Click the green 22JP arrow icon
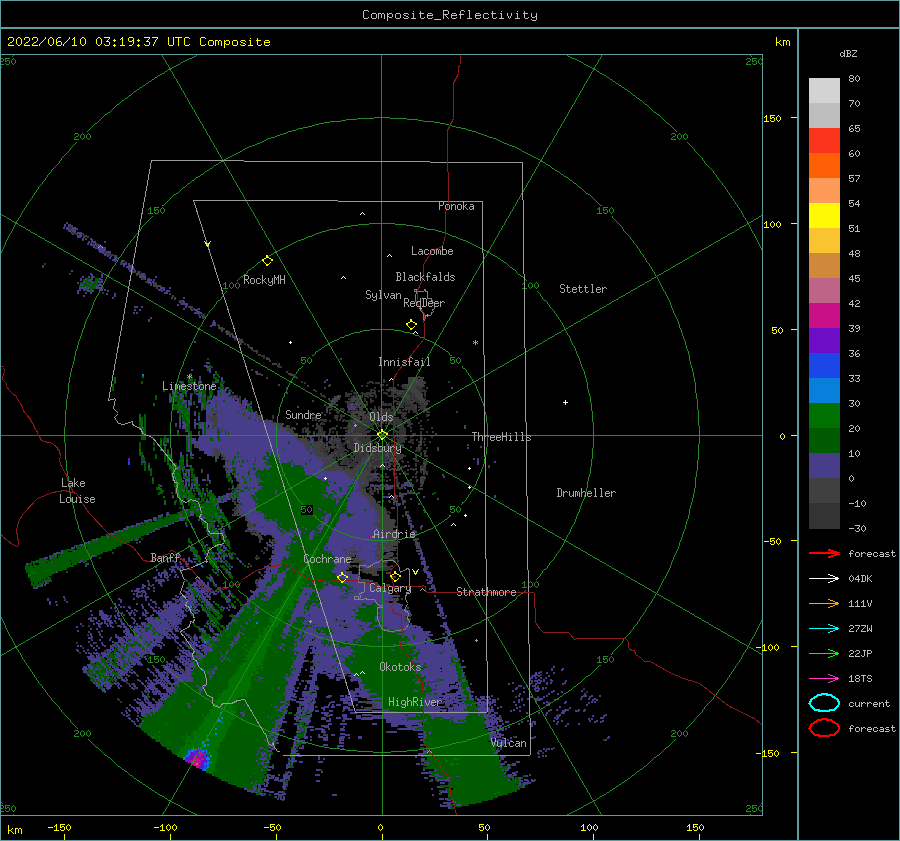This screenshot has height=841, width=900. [x=824, y=653]
